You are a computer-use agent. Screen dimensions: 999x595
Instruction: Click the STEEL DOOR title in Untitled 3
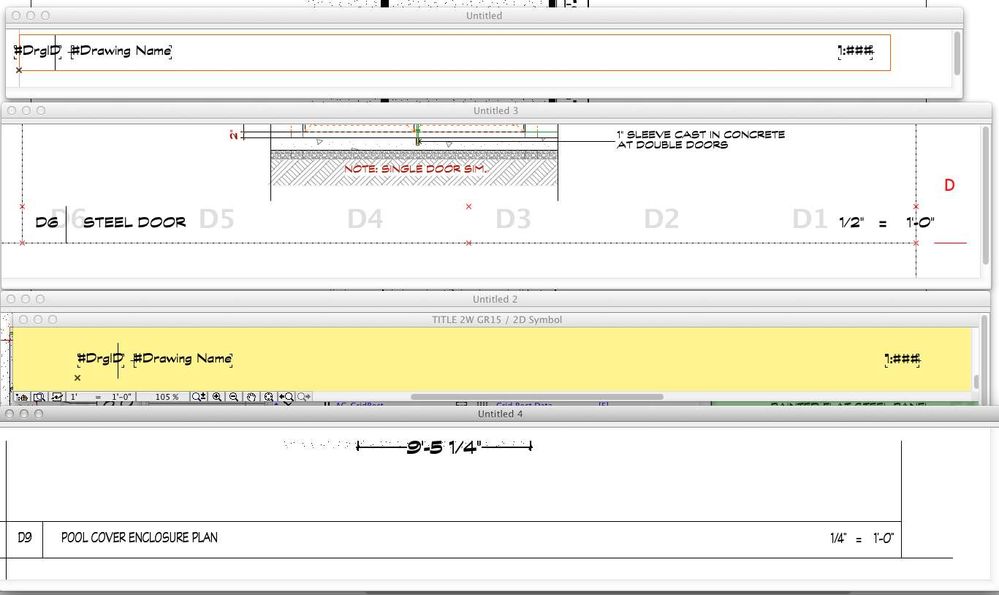(x=134, y=222)
